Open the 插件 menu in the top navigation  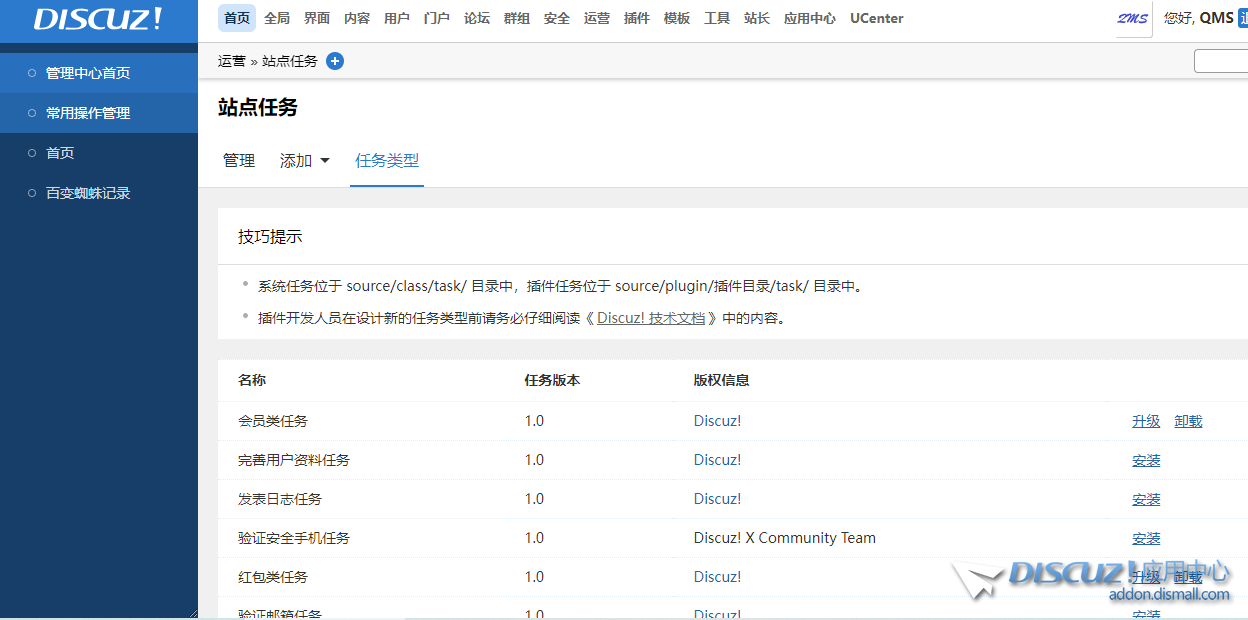[x=637, y=19]
